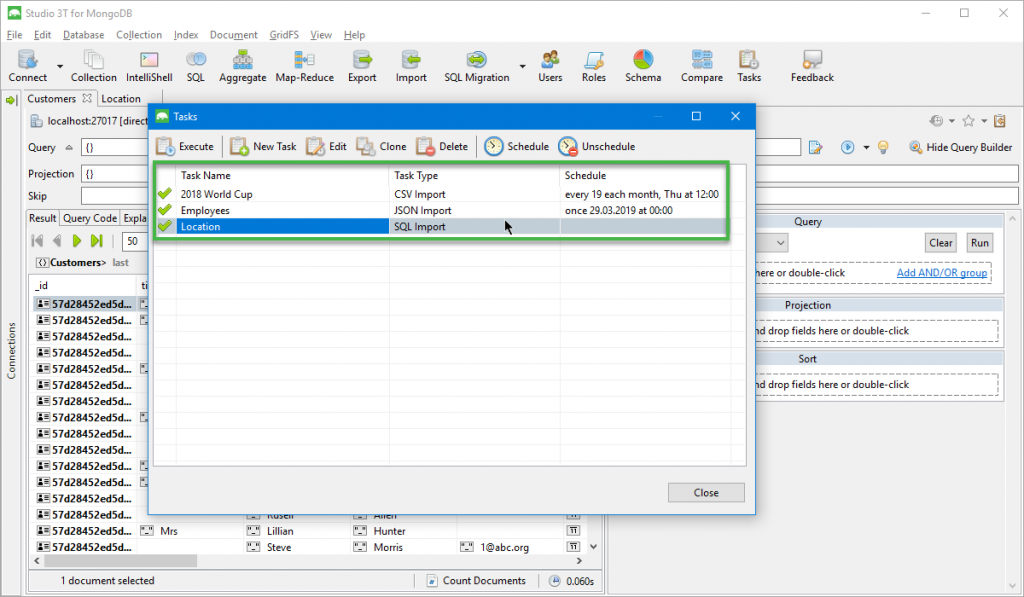Screen dimensions: 1024x597
Task: Click Clear in the Query Builder
Action: coord(940,243)
